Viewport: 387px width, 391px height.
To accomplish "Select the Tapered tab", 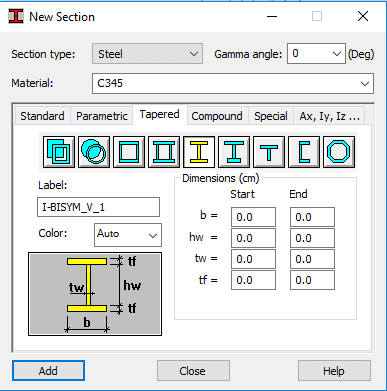I will [x=160, y=114].
